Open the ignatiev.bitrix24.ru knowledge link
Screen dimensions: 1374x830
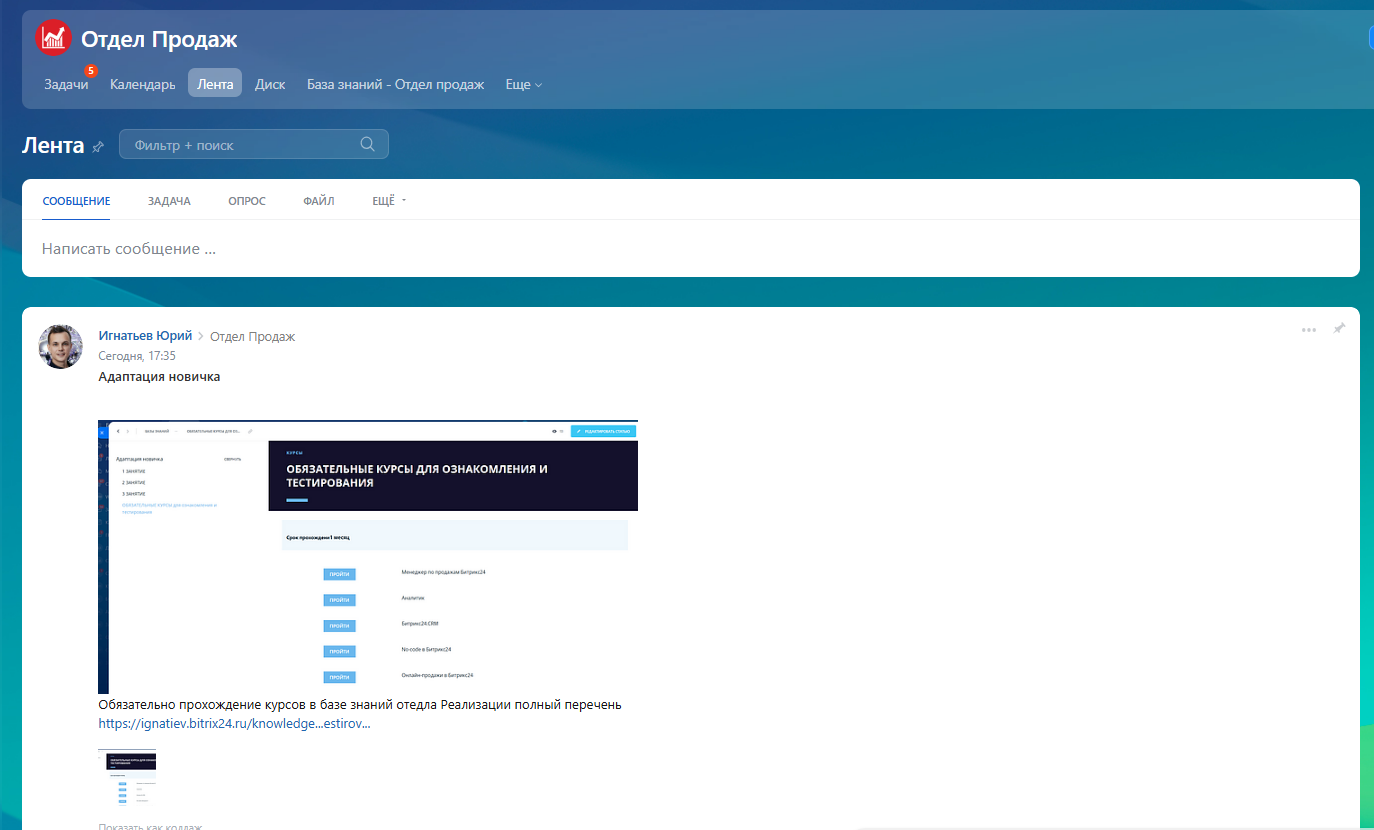(234, 723)
